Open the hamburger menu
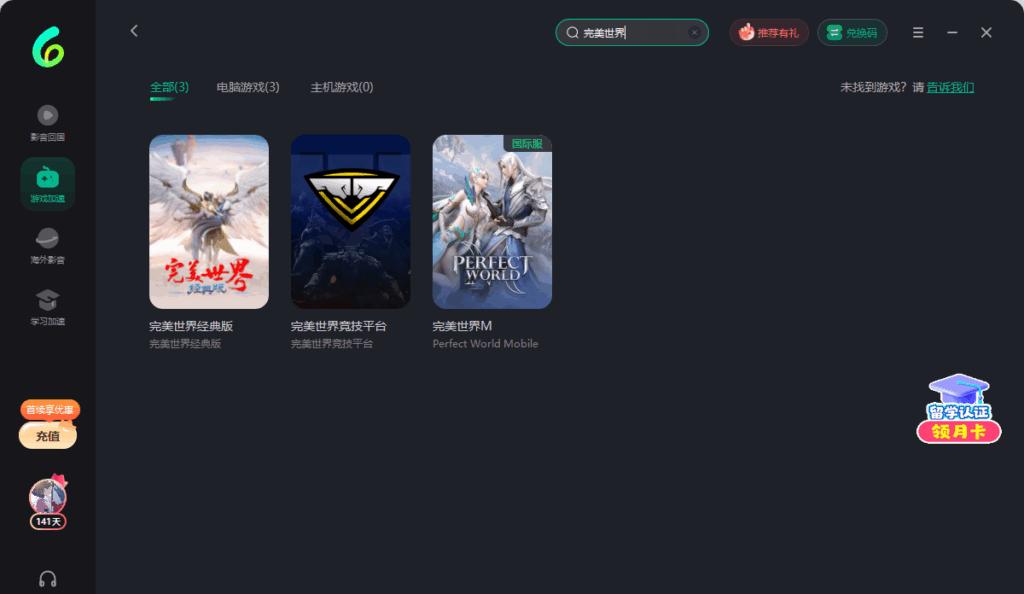This screenshot has width=1024, height=594. tap(918, 33)
